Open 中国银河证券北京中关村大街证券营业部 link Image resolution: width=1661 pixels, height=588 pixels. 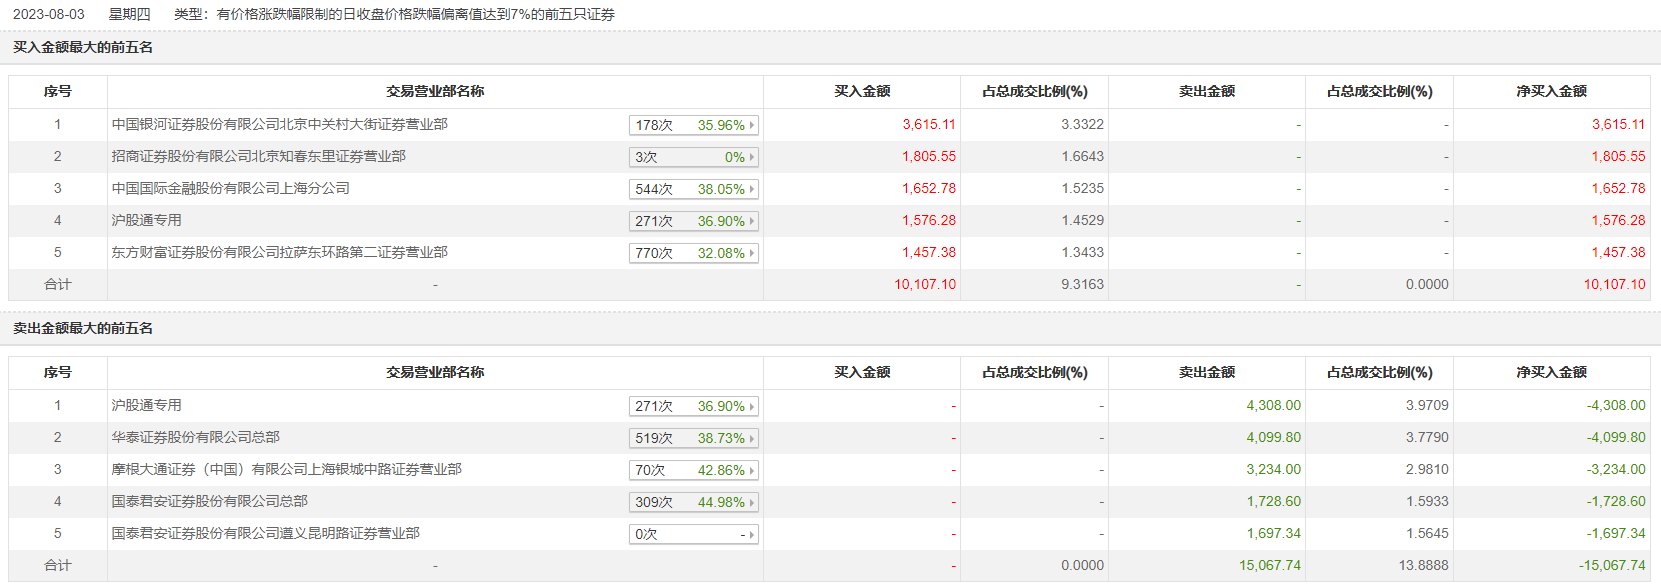coord(279,125)
